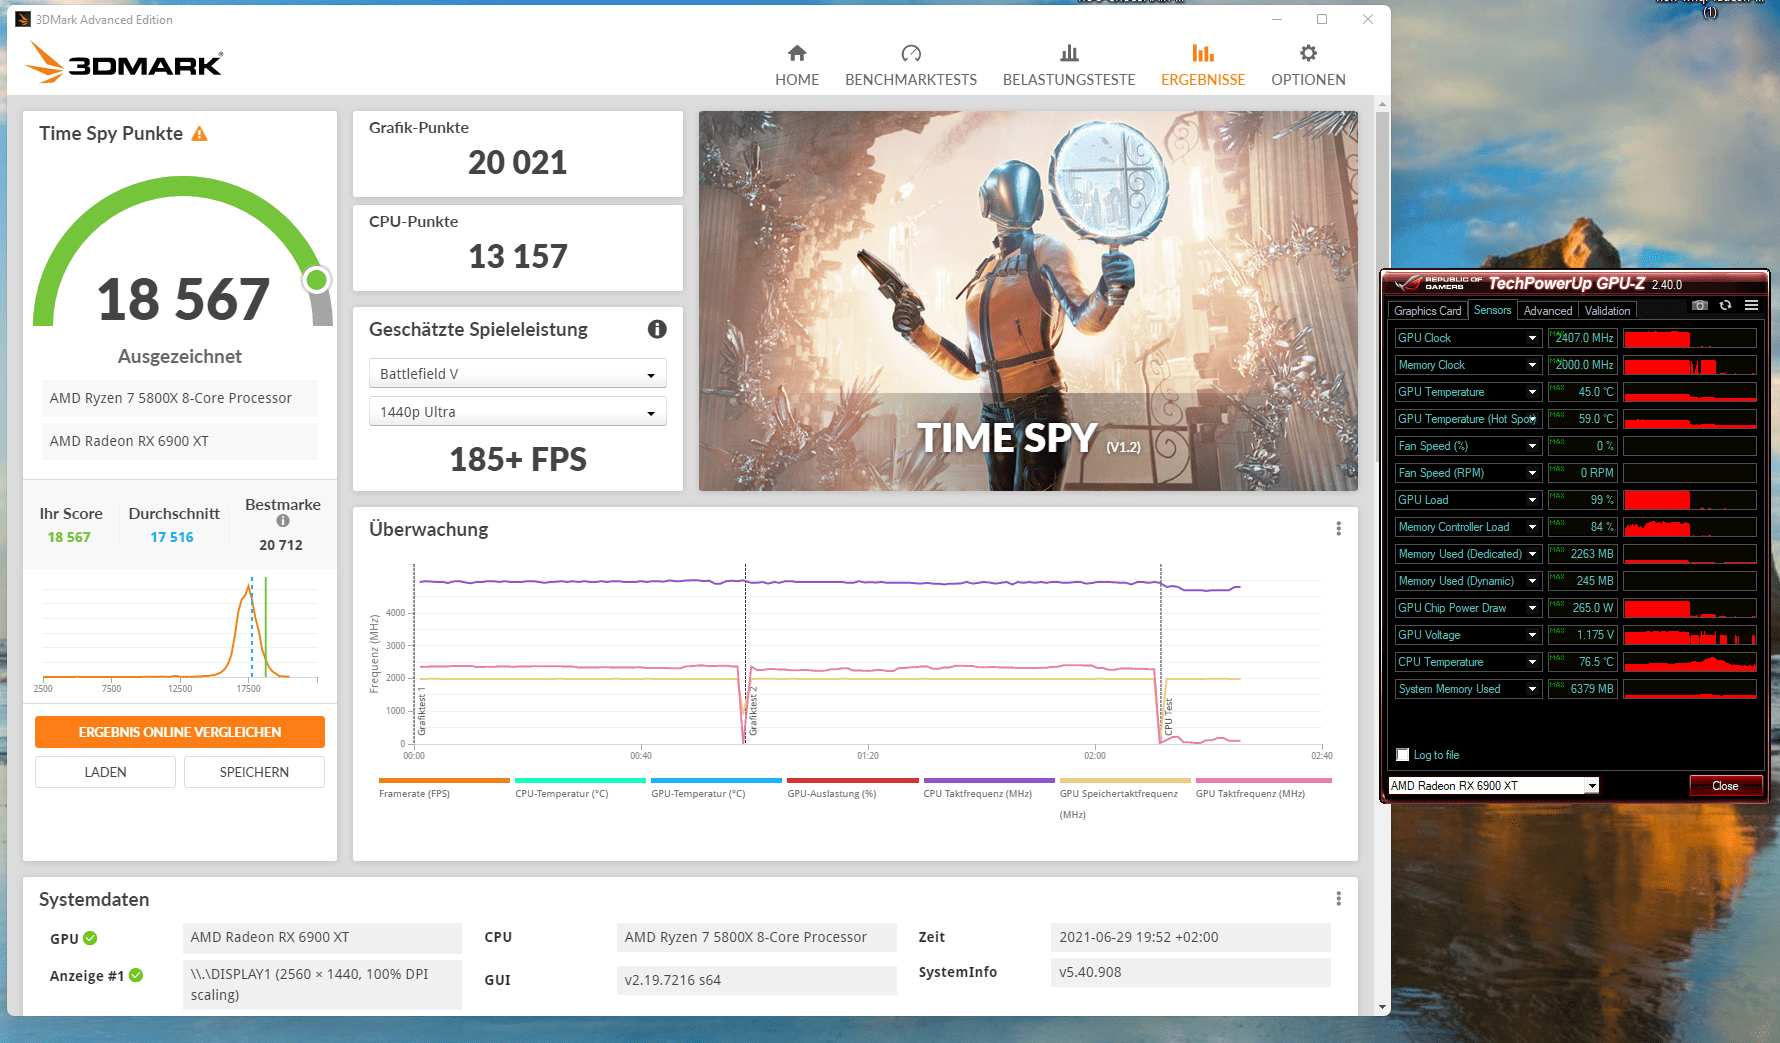Switch to Graphics Card tab in GPU-Z
The width and height of the screenshot is (1780, 1043).
[x=1428, y=311]
